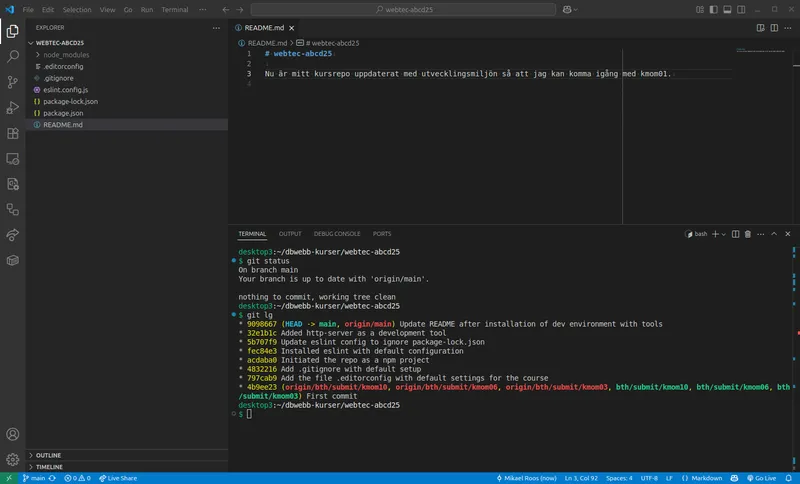The image size is (800, 484).
Task: Open the View menu
Action: [x=107, y=9]
